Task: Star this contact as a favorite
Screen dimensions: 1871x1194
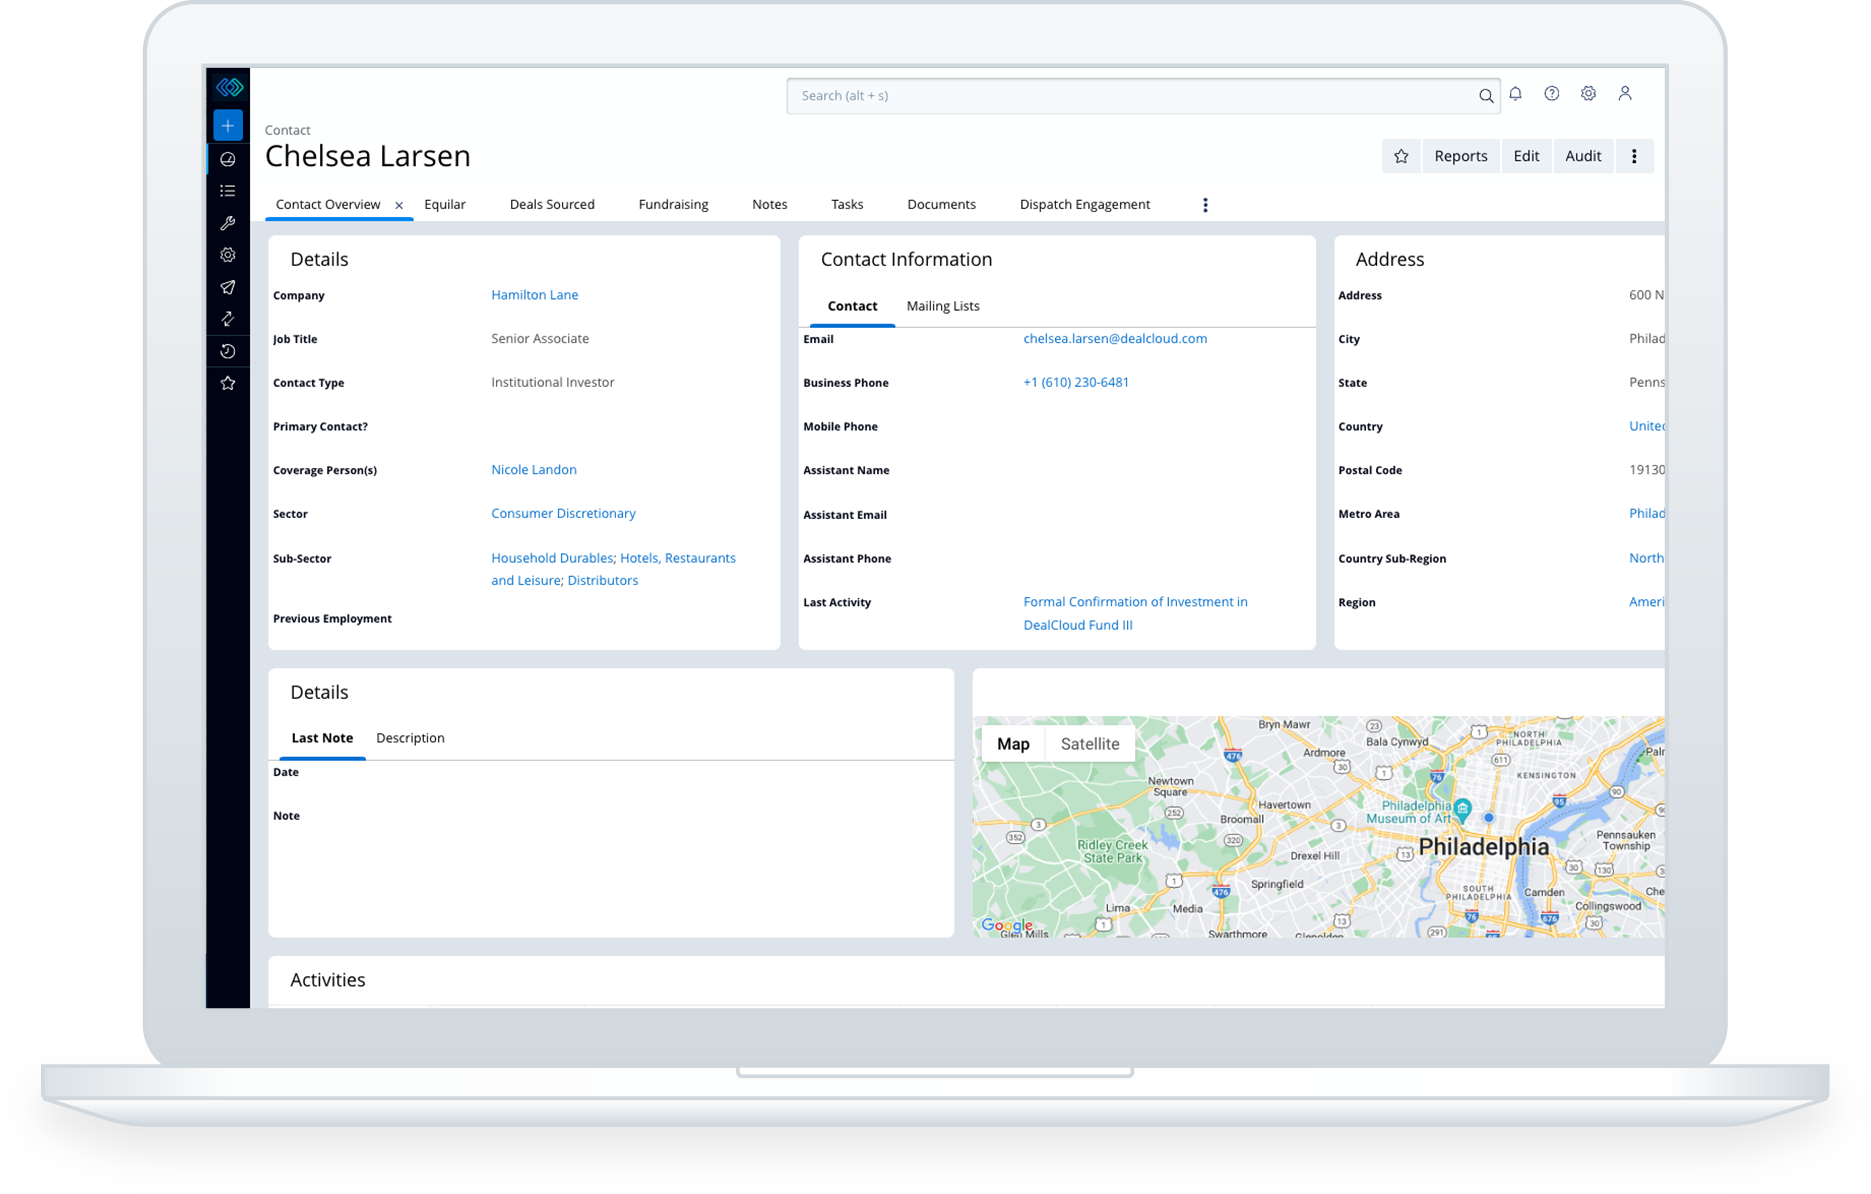Action: pyautogui.click(x=1401, y=156)
